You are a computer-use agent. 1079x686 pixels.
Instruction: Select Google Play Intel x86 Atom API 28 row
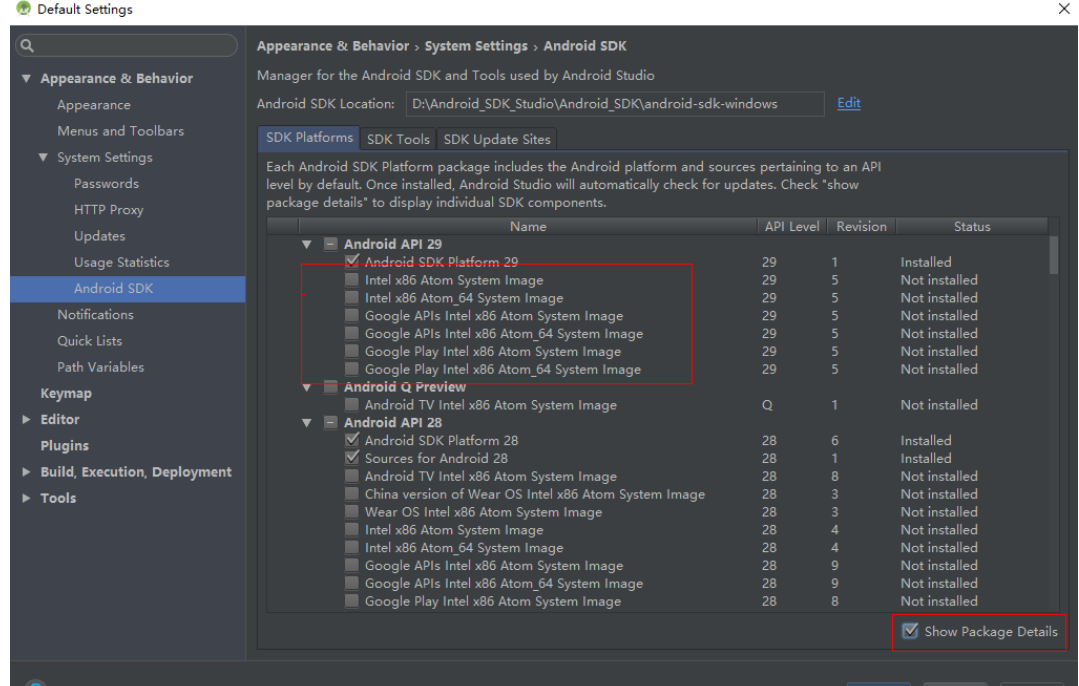pos(493,601)
